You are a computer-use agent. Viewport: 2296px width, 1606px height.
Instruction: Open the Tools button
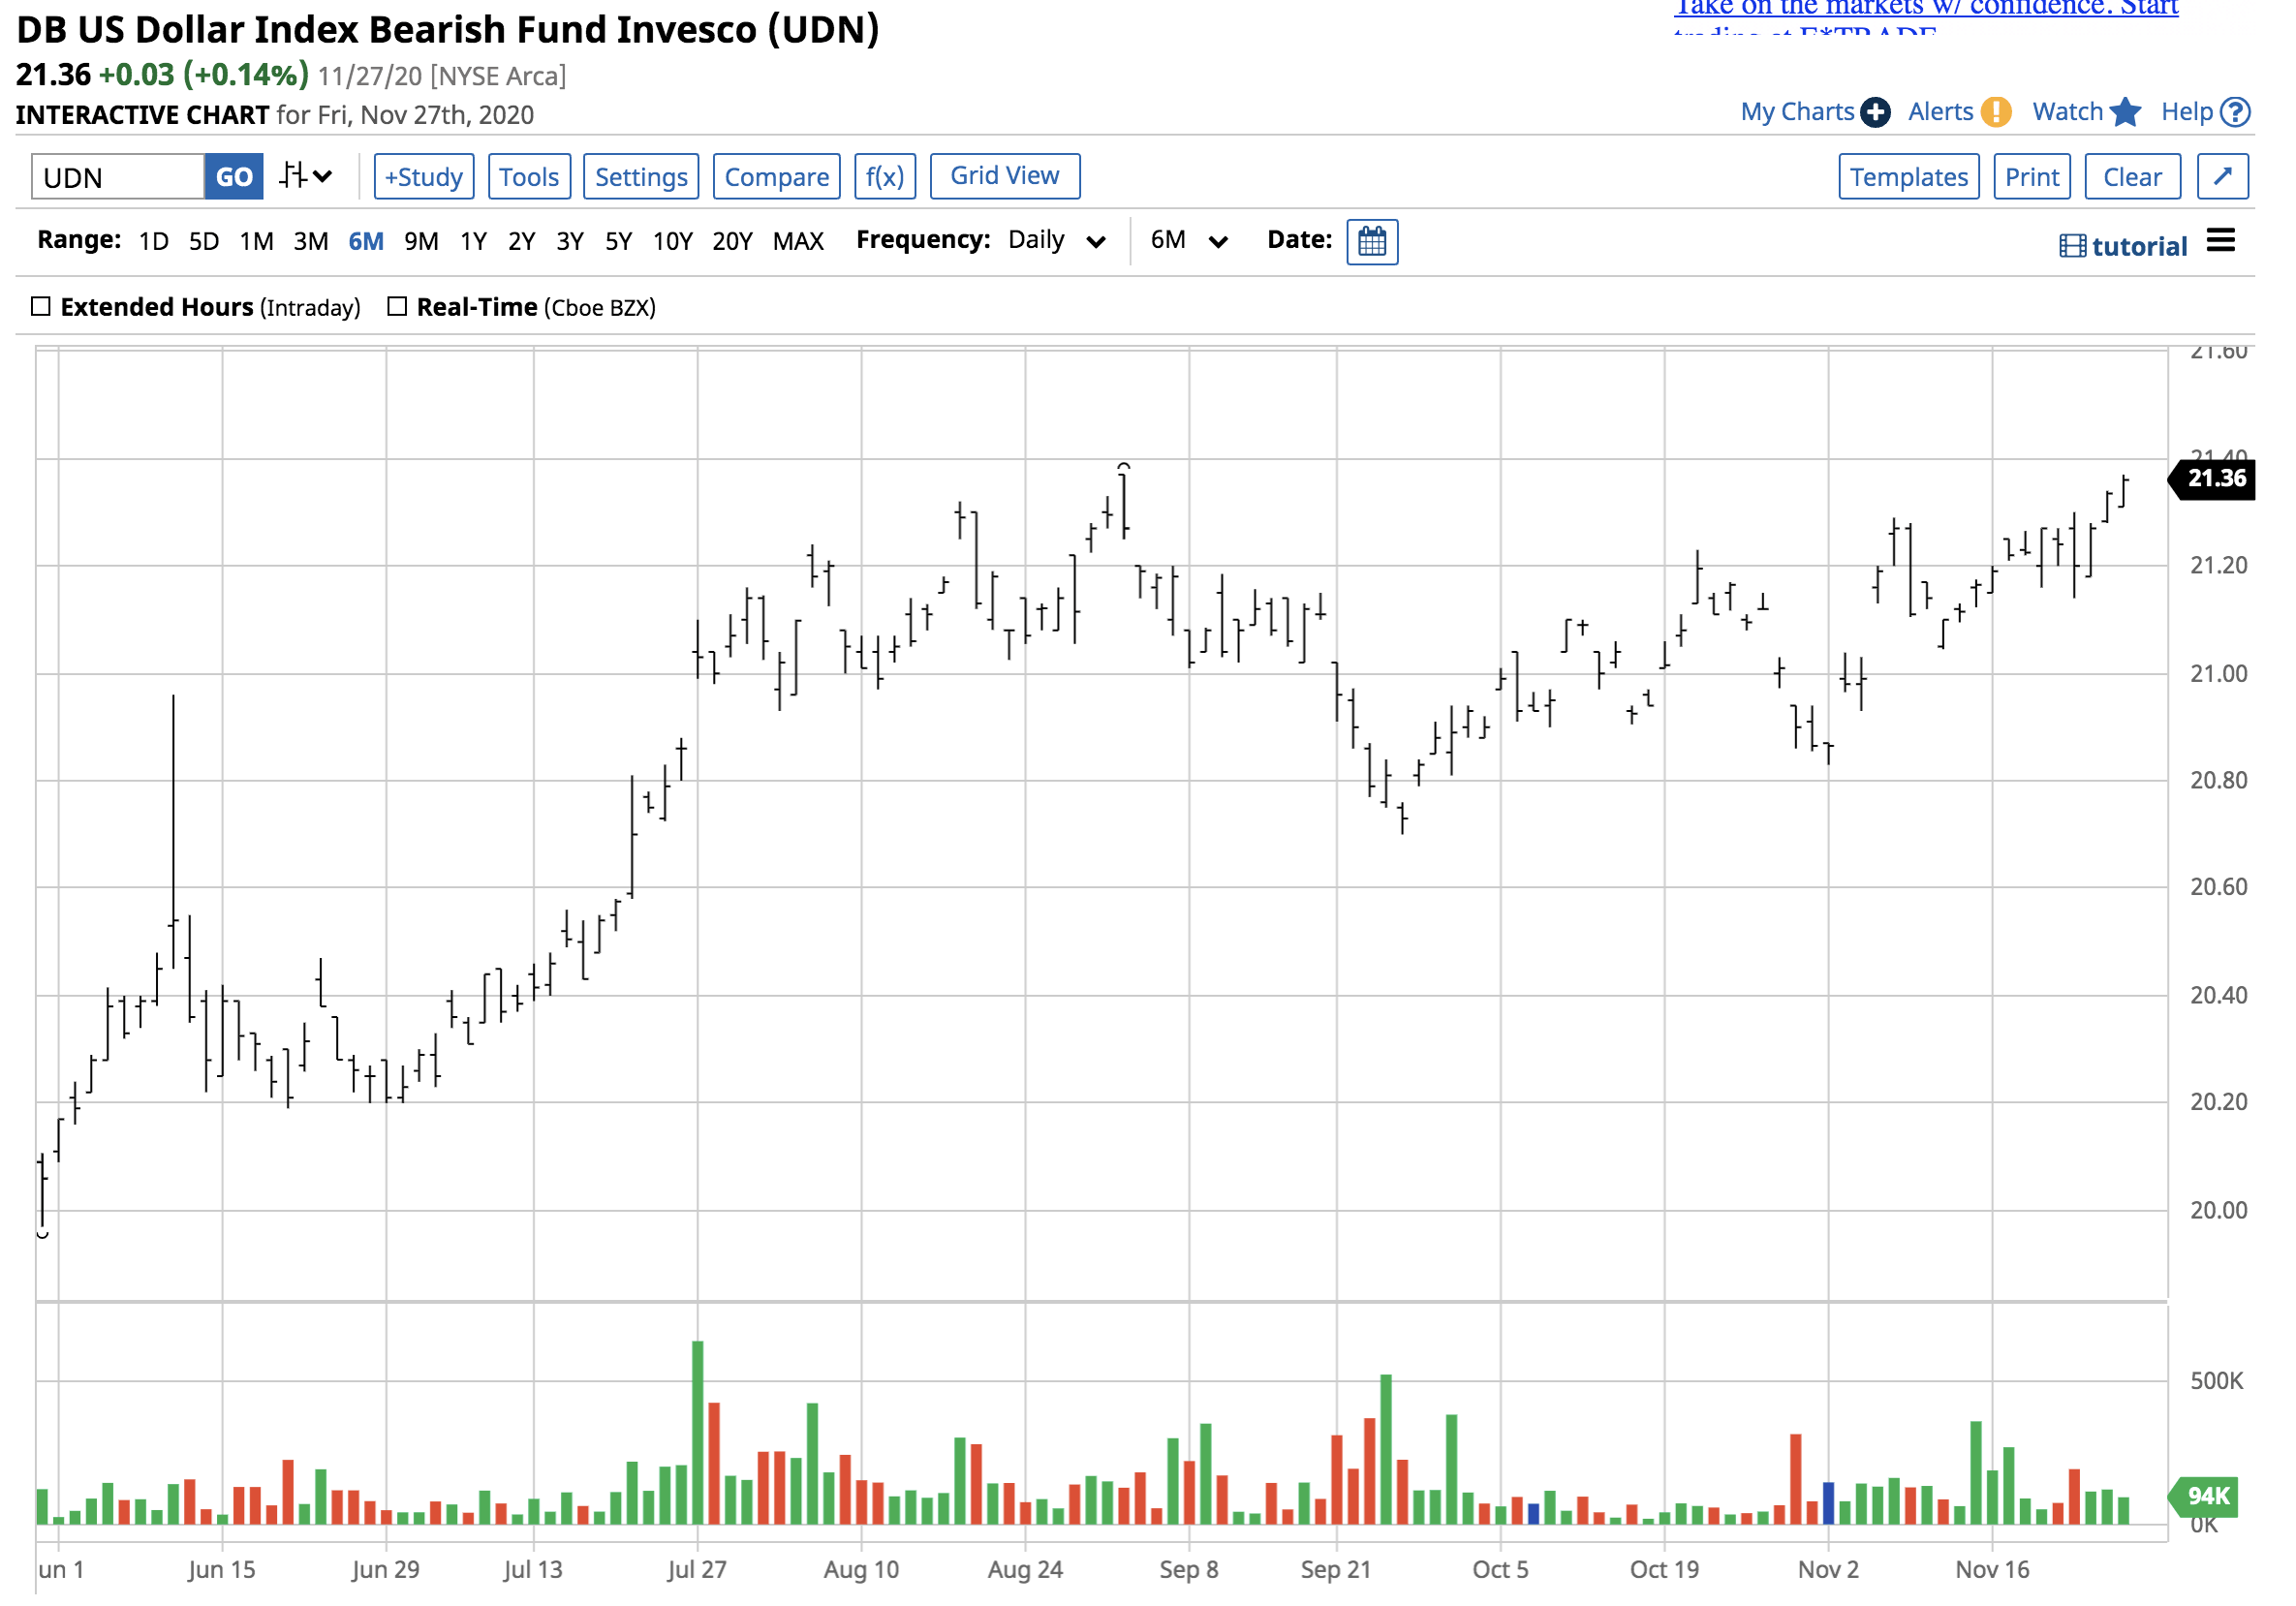(529, 177)
